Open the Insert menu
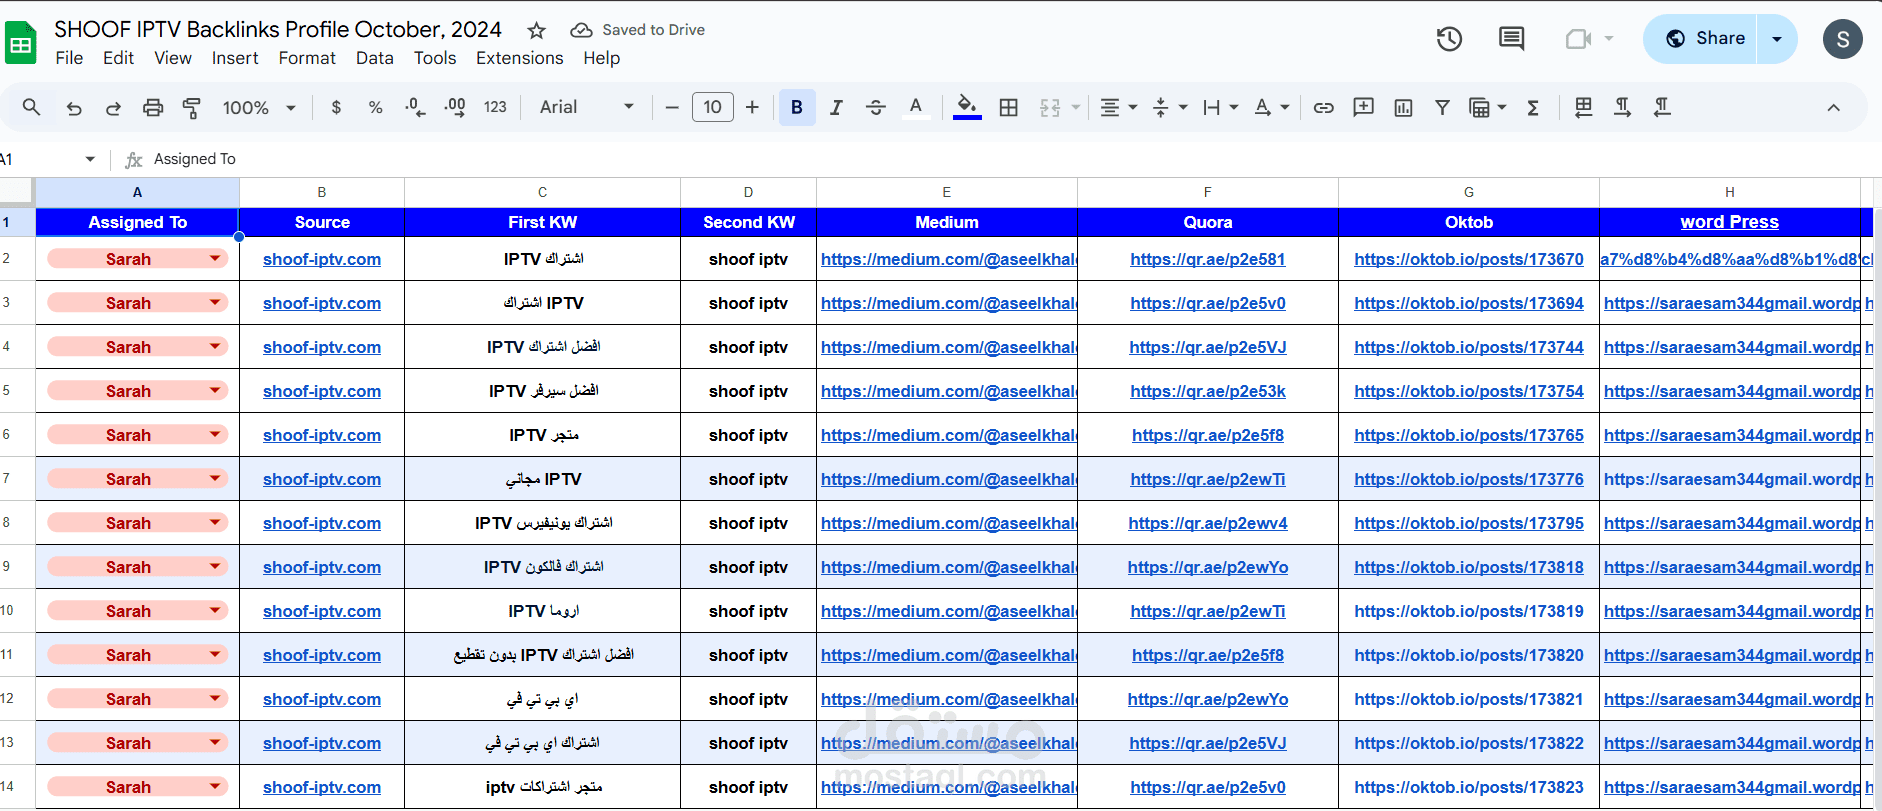Image resolution: width=1882 pixels, height=811 pixels. pos(235,58)
